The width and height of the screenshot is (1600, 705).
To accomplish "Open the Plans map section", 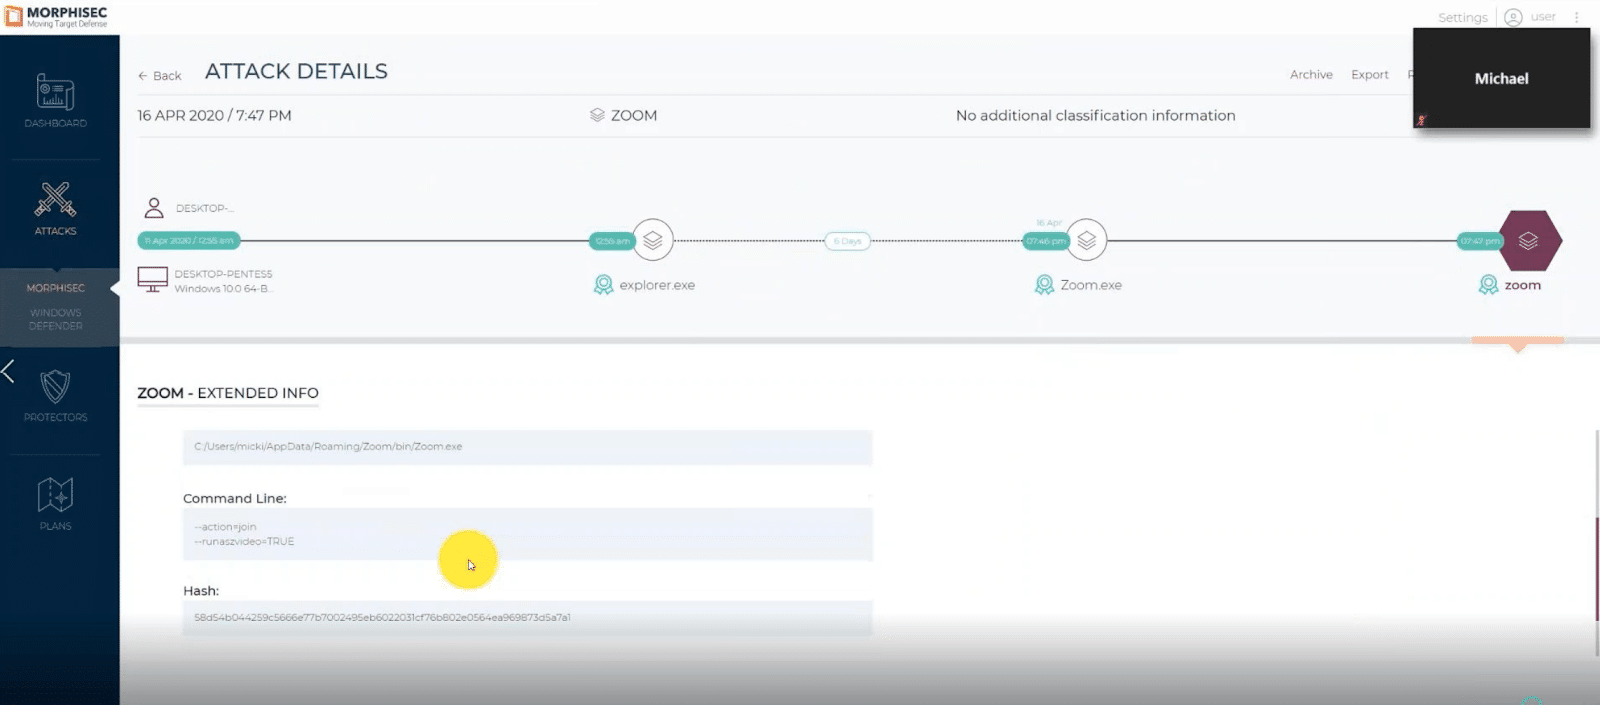I will click(x=55, y=503).
